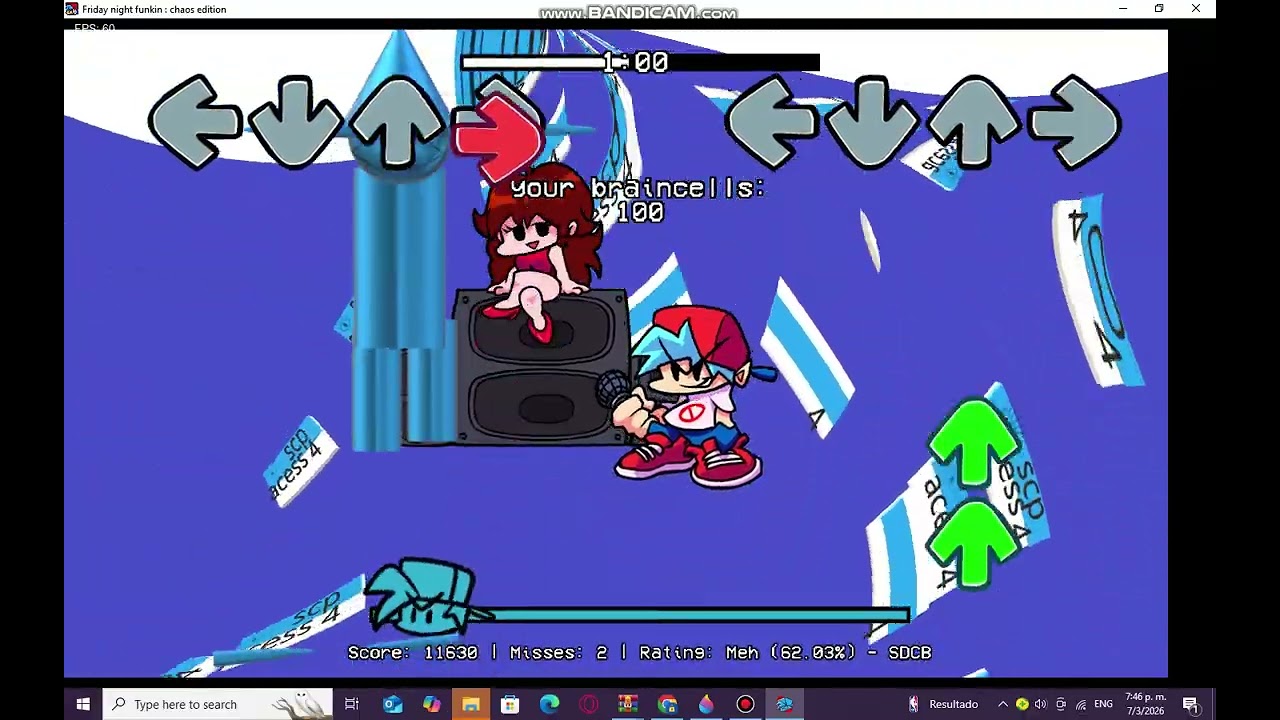Click the song time progress bar

[x=640, y=63]
